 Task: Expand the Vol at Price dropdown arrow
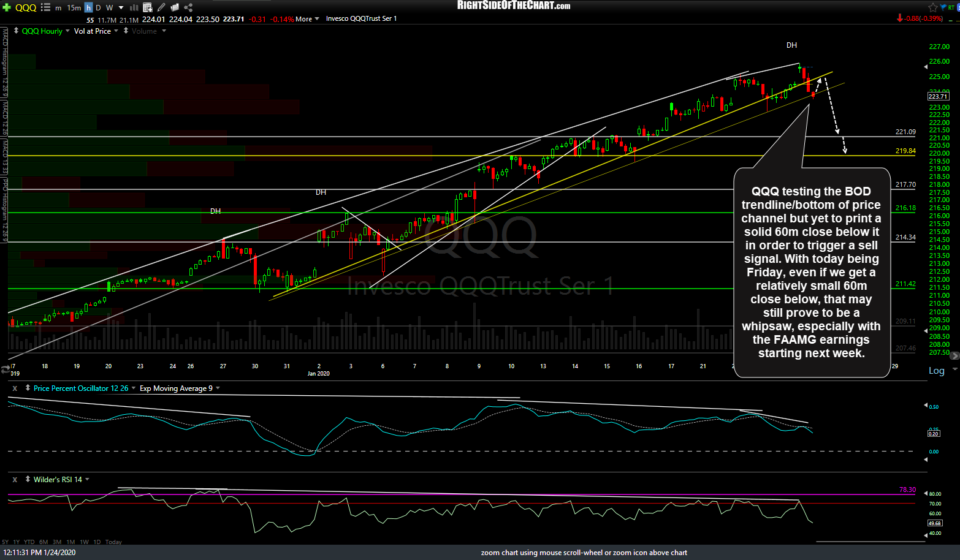pyautogui.click(x=116, y=31)
